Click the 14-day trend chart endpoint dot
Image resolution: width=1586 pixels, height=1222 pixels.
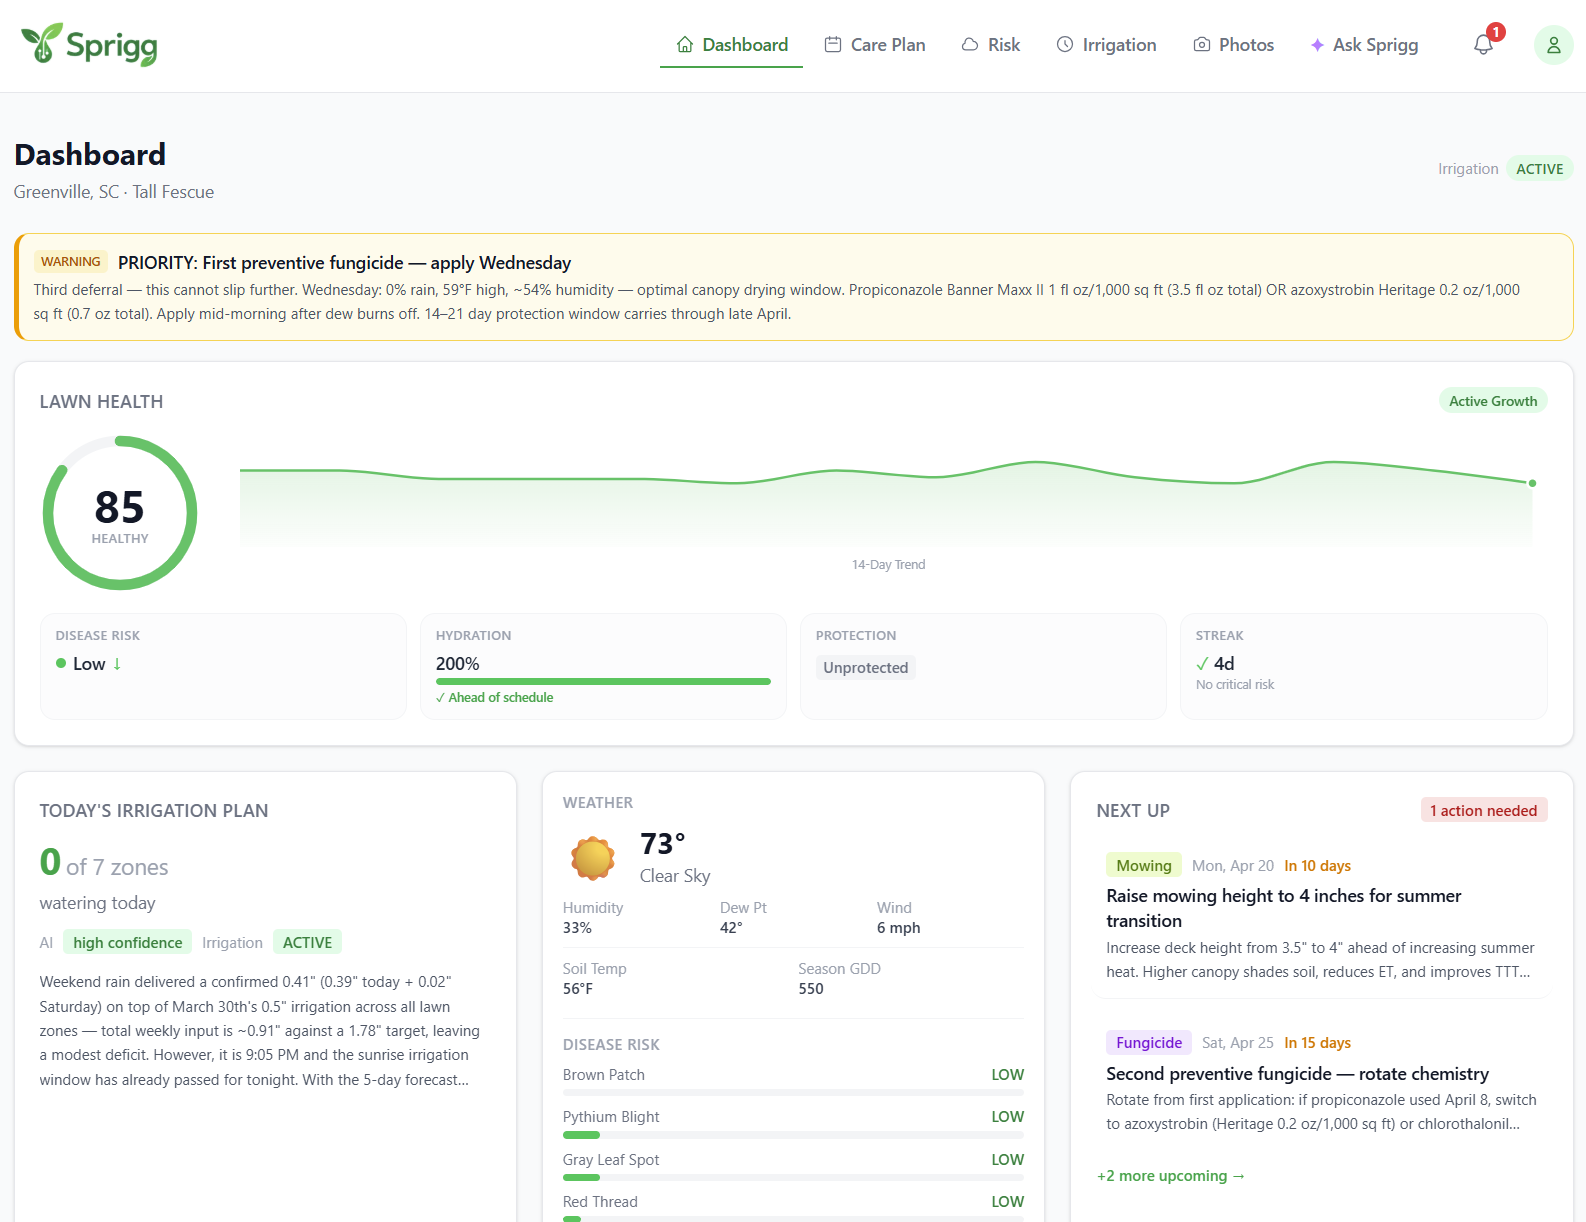(x=1532, y=483)
